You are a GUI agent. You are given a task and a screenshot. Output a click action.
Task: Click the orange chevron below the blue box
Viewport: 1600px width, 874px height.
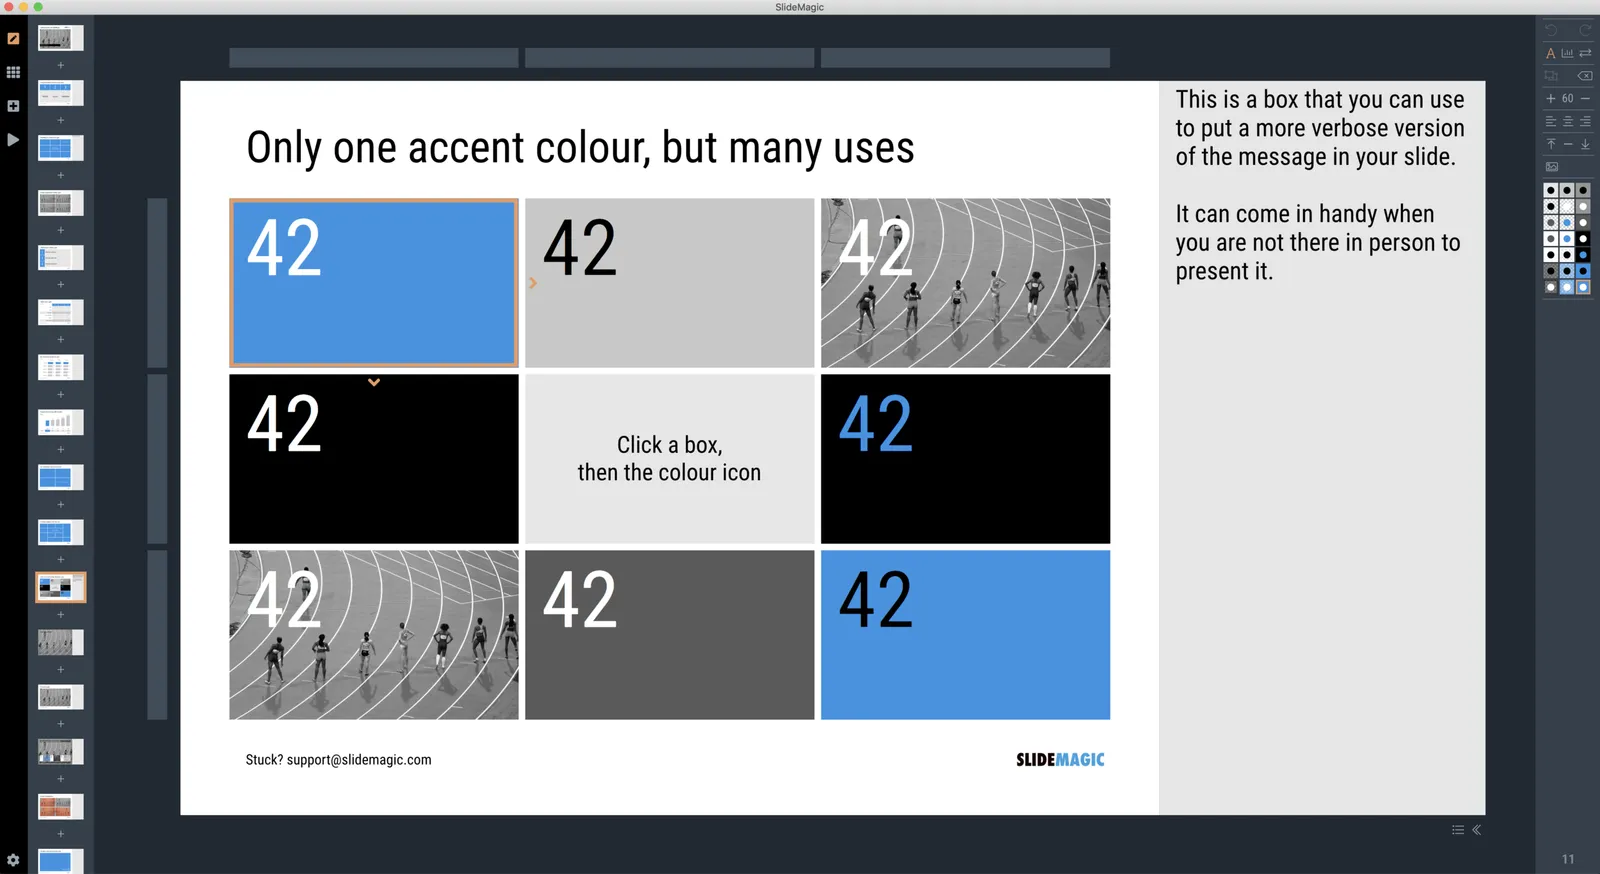pos(374,382)
